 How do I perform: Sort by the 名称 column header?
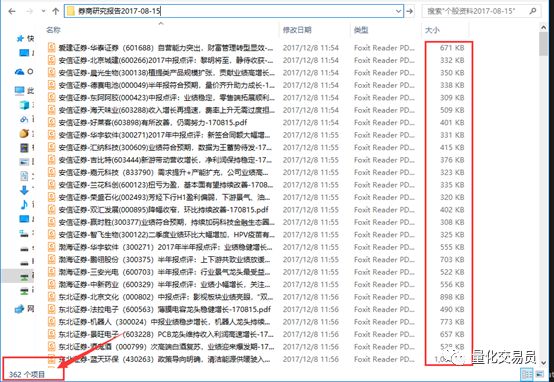point(53,30)
